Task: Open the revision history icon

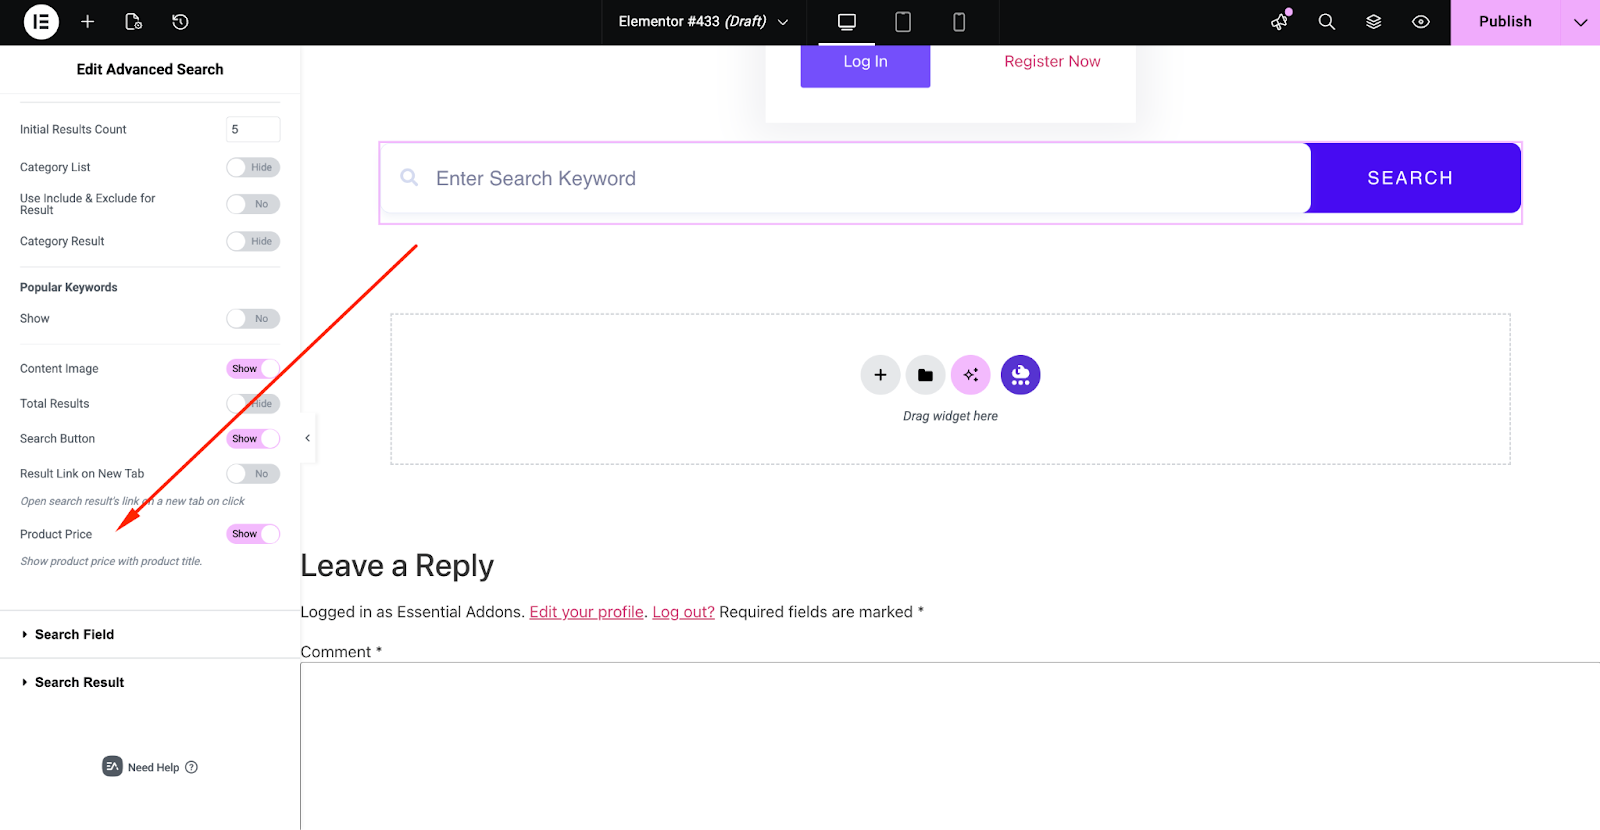Action: point(180,22)
